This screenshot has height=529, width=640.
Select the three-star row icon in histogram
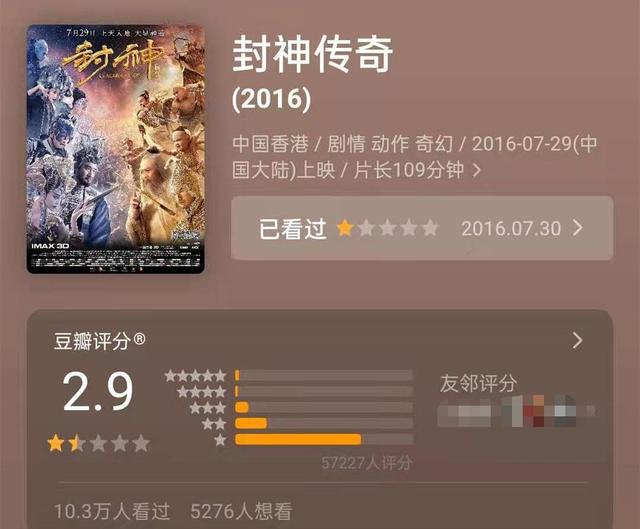pyautogui.click(x=208, y=407)
